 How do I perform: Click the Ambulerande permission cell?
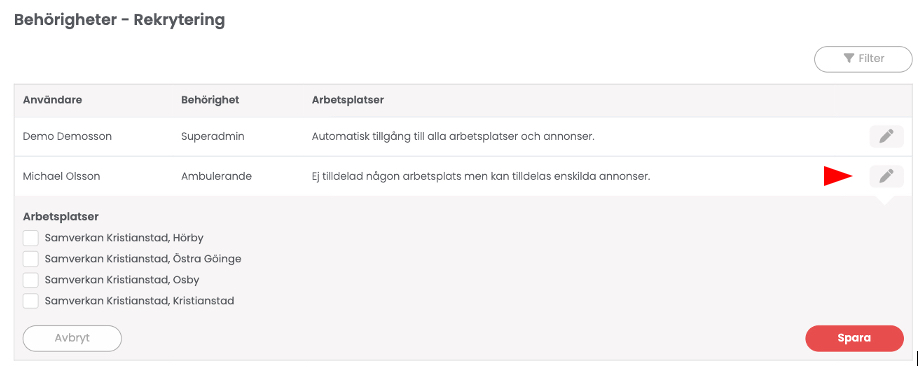(x=217, y=176)
